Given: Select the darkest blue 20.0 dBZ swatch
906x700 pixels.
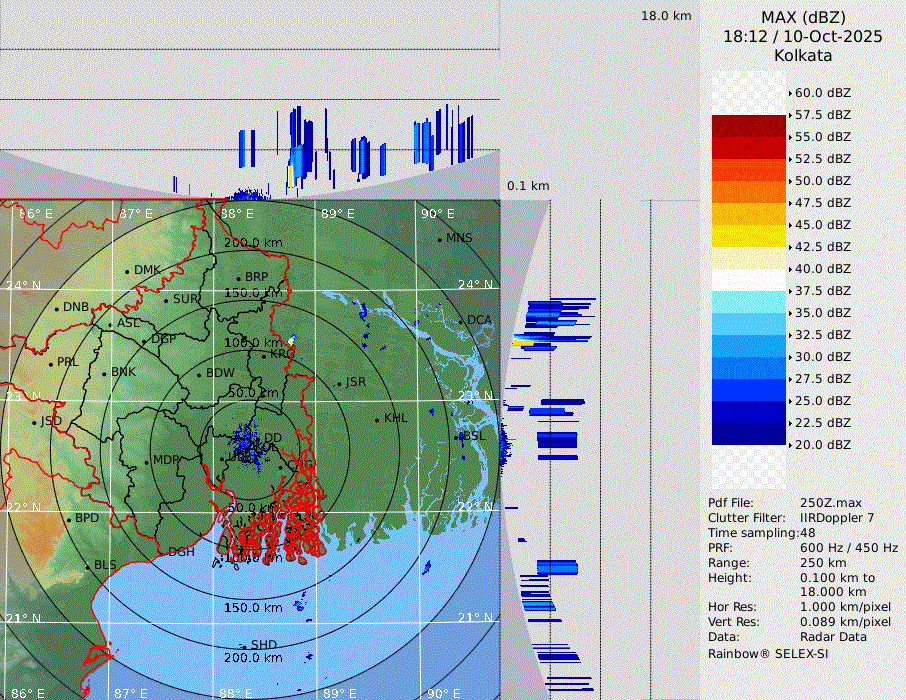Looking at the screenshot, I should pyautogui.click(x=748, y=434).
